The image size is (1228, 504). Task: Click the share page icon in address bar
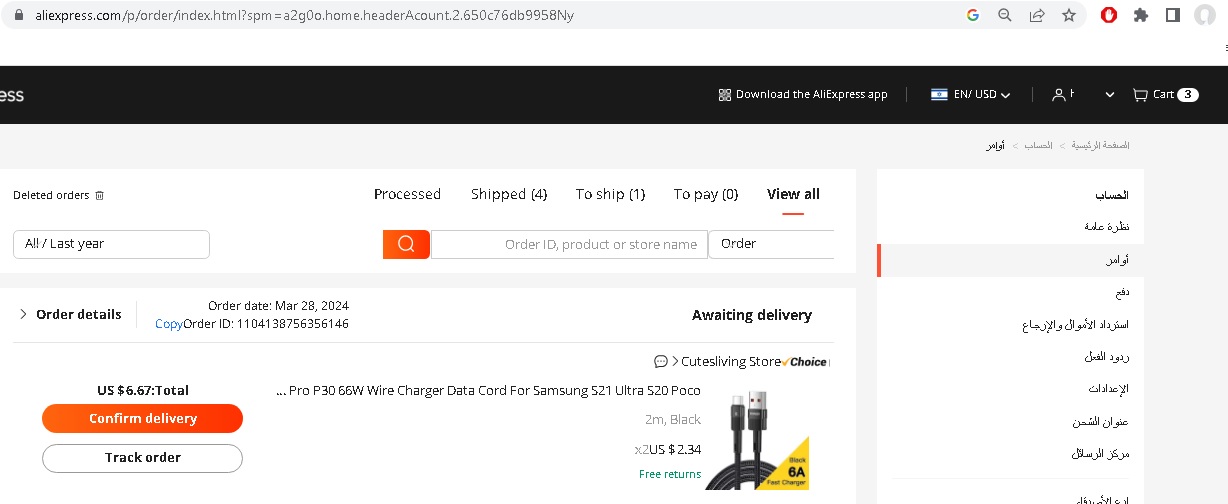coord(1037,15)
